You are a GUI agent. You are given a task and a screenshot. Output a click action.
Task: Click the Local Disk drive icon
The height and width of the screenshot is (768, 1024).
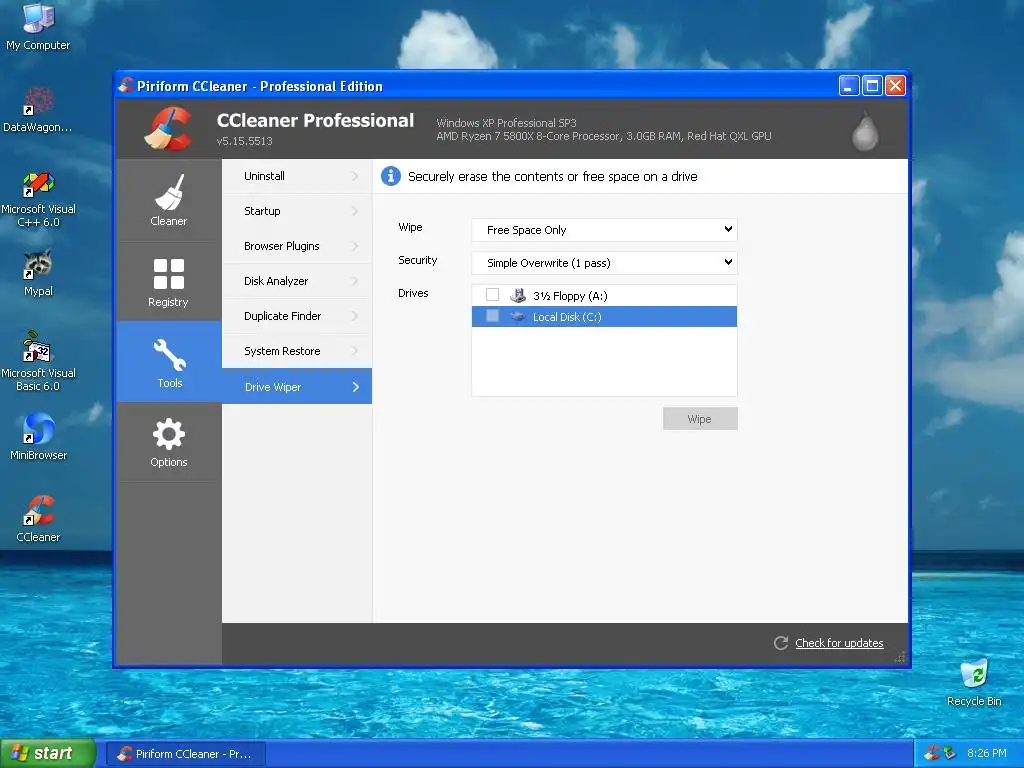coord(518,317)
